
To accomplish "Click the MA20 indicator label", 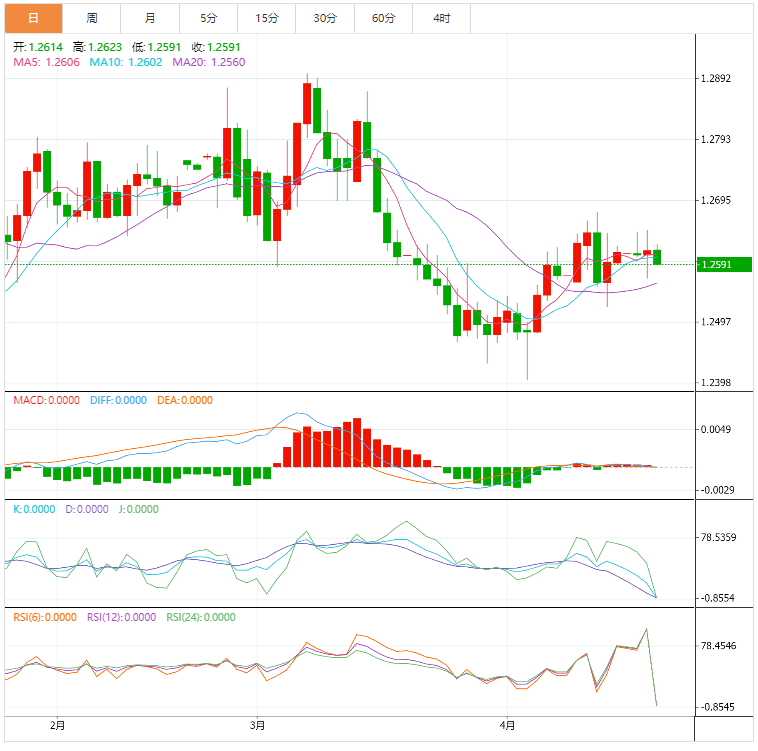I will [x=209, y=62].
